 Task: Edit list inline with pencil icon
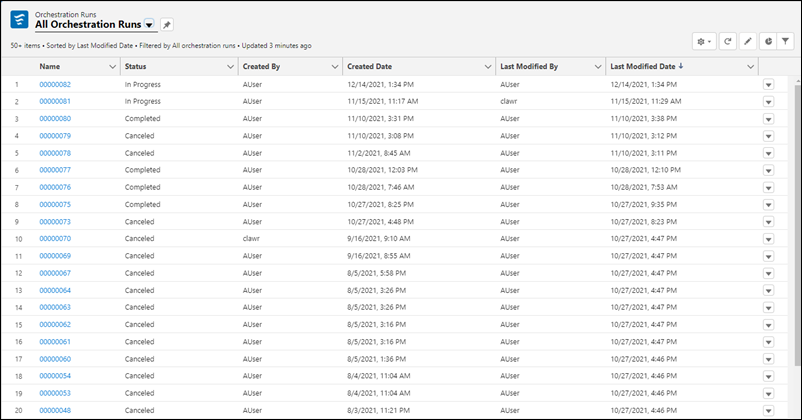pyautogui.click(x=748, y=41)
